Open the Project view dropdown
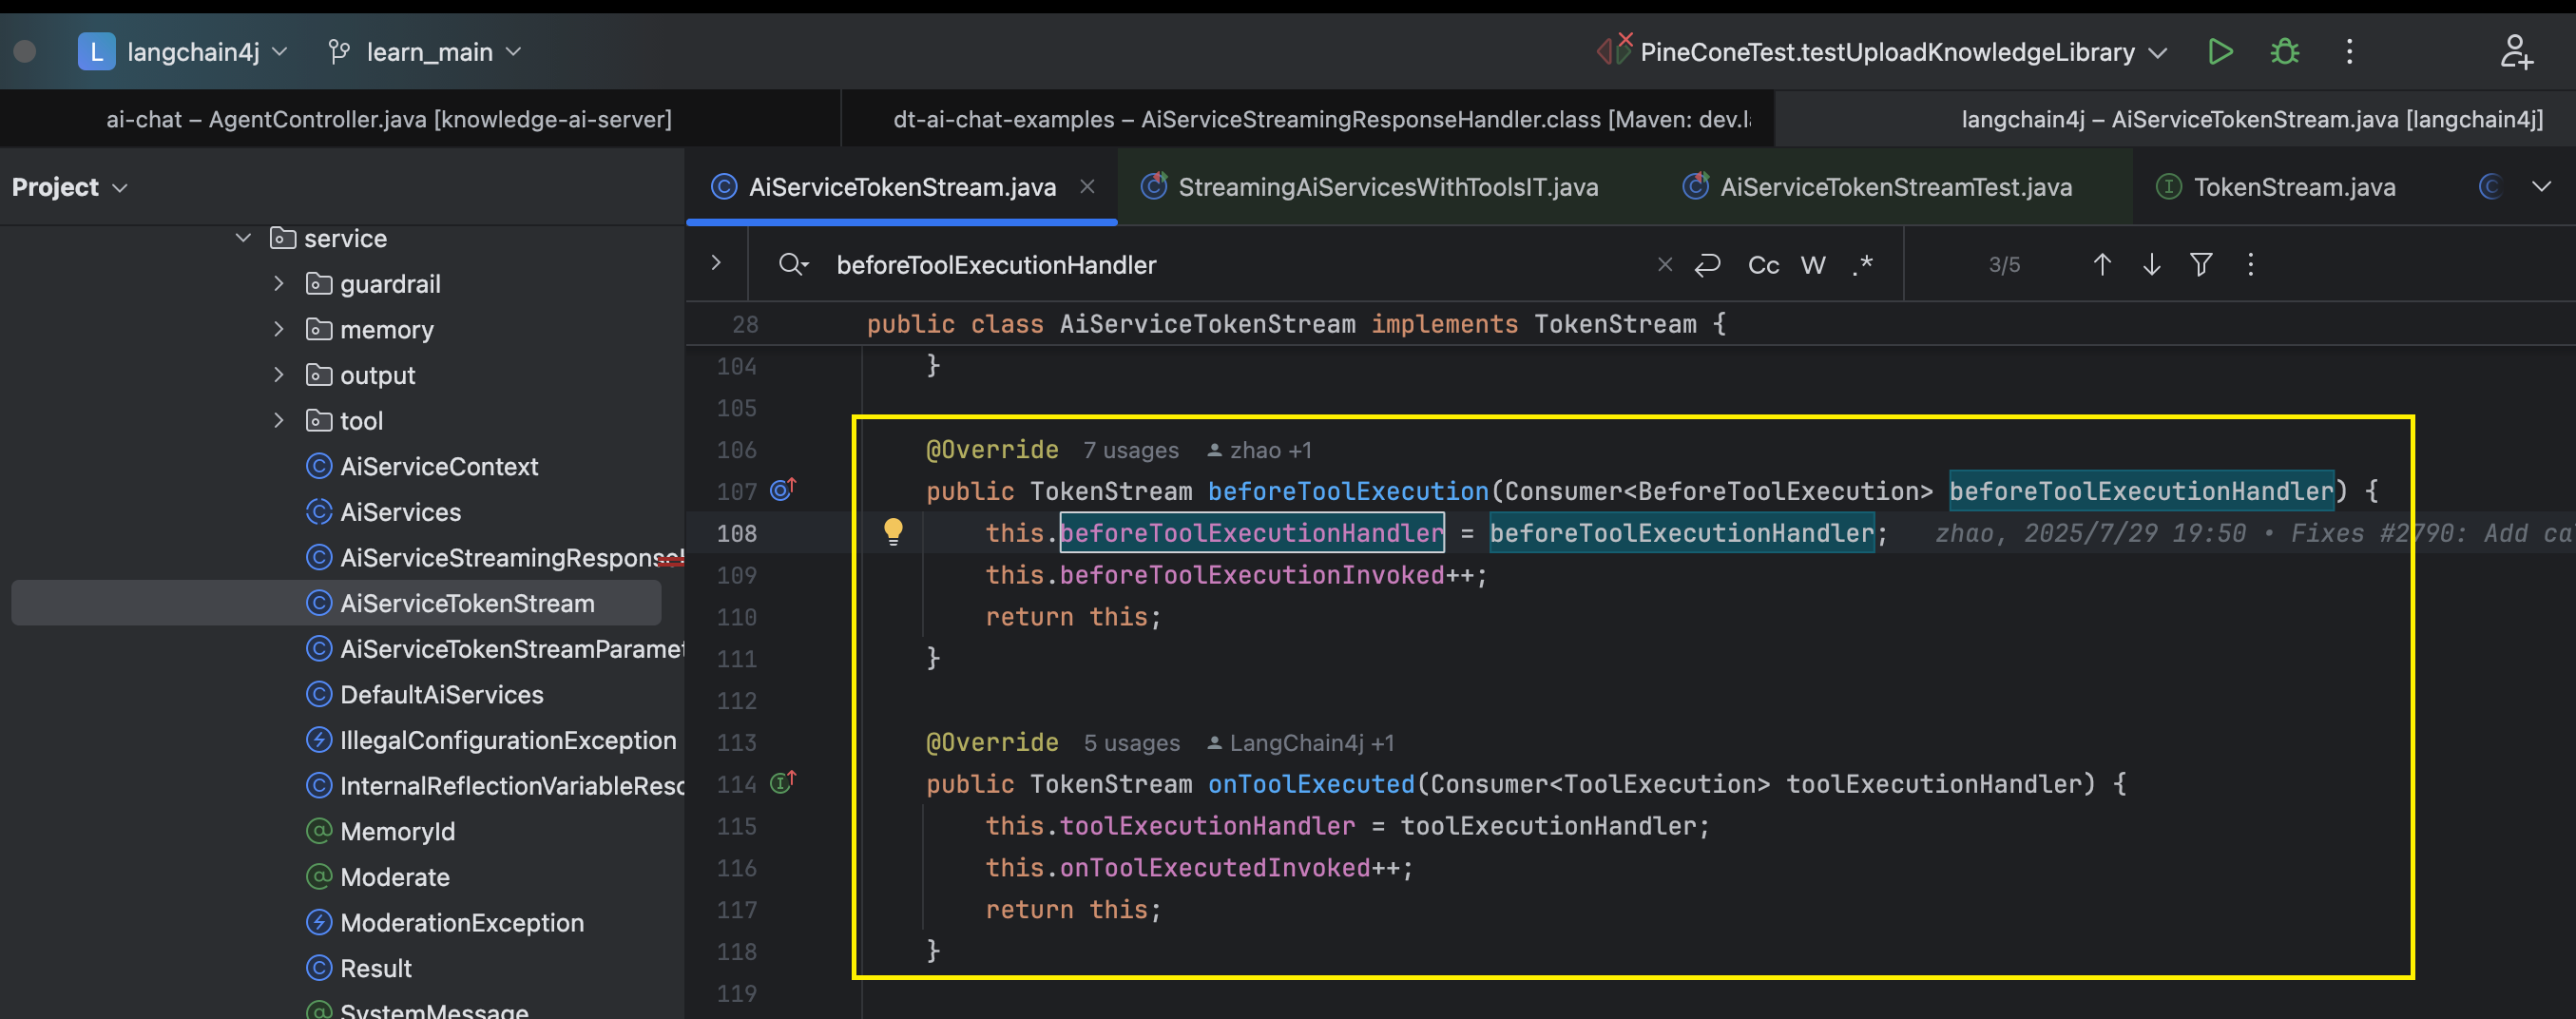The image size is (2576, 1019). tap(70, 187)
